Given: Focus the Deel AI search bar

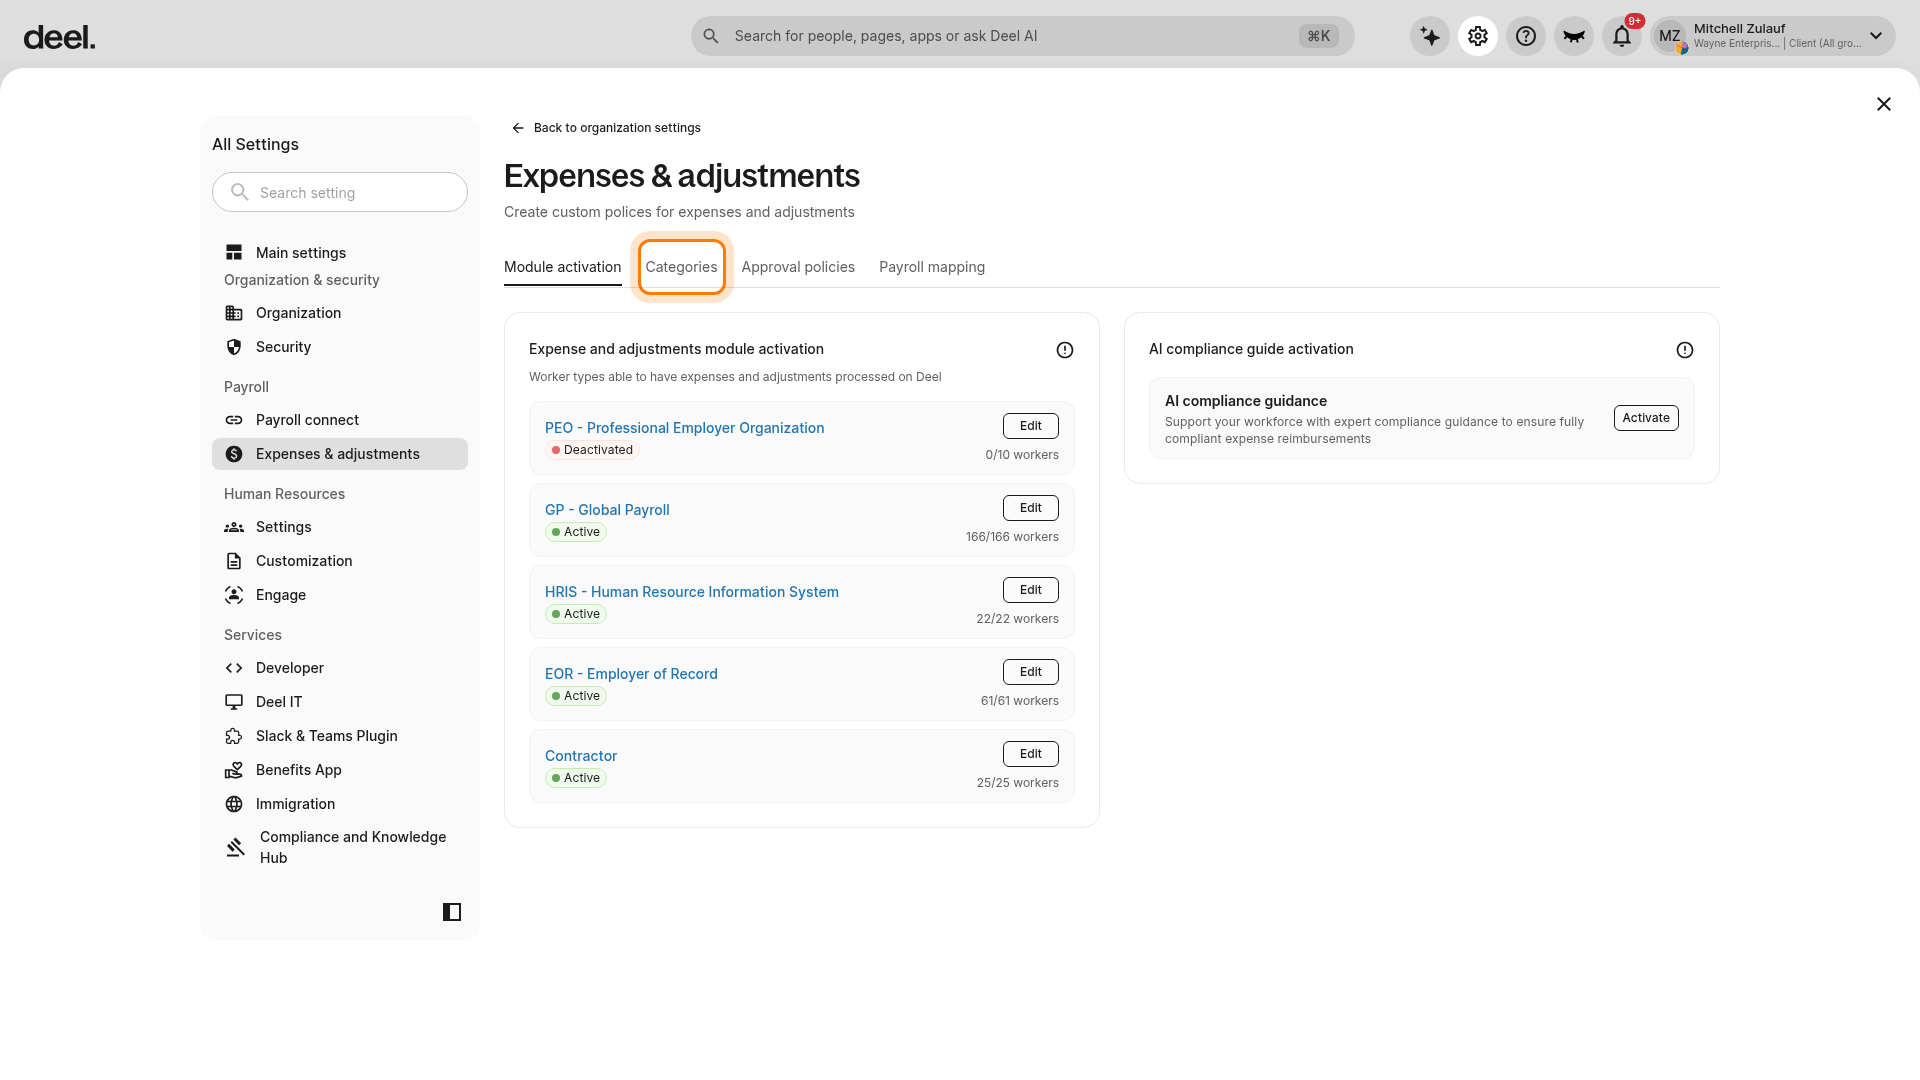Looking at the screenshot, I should (1022, 36).
